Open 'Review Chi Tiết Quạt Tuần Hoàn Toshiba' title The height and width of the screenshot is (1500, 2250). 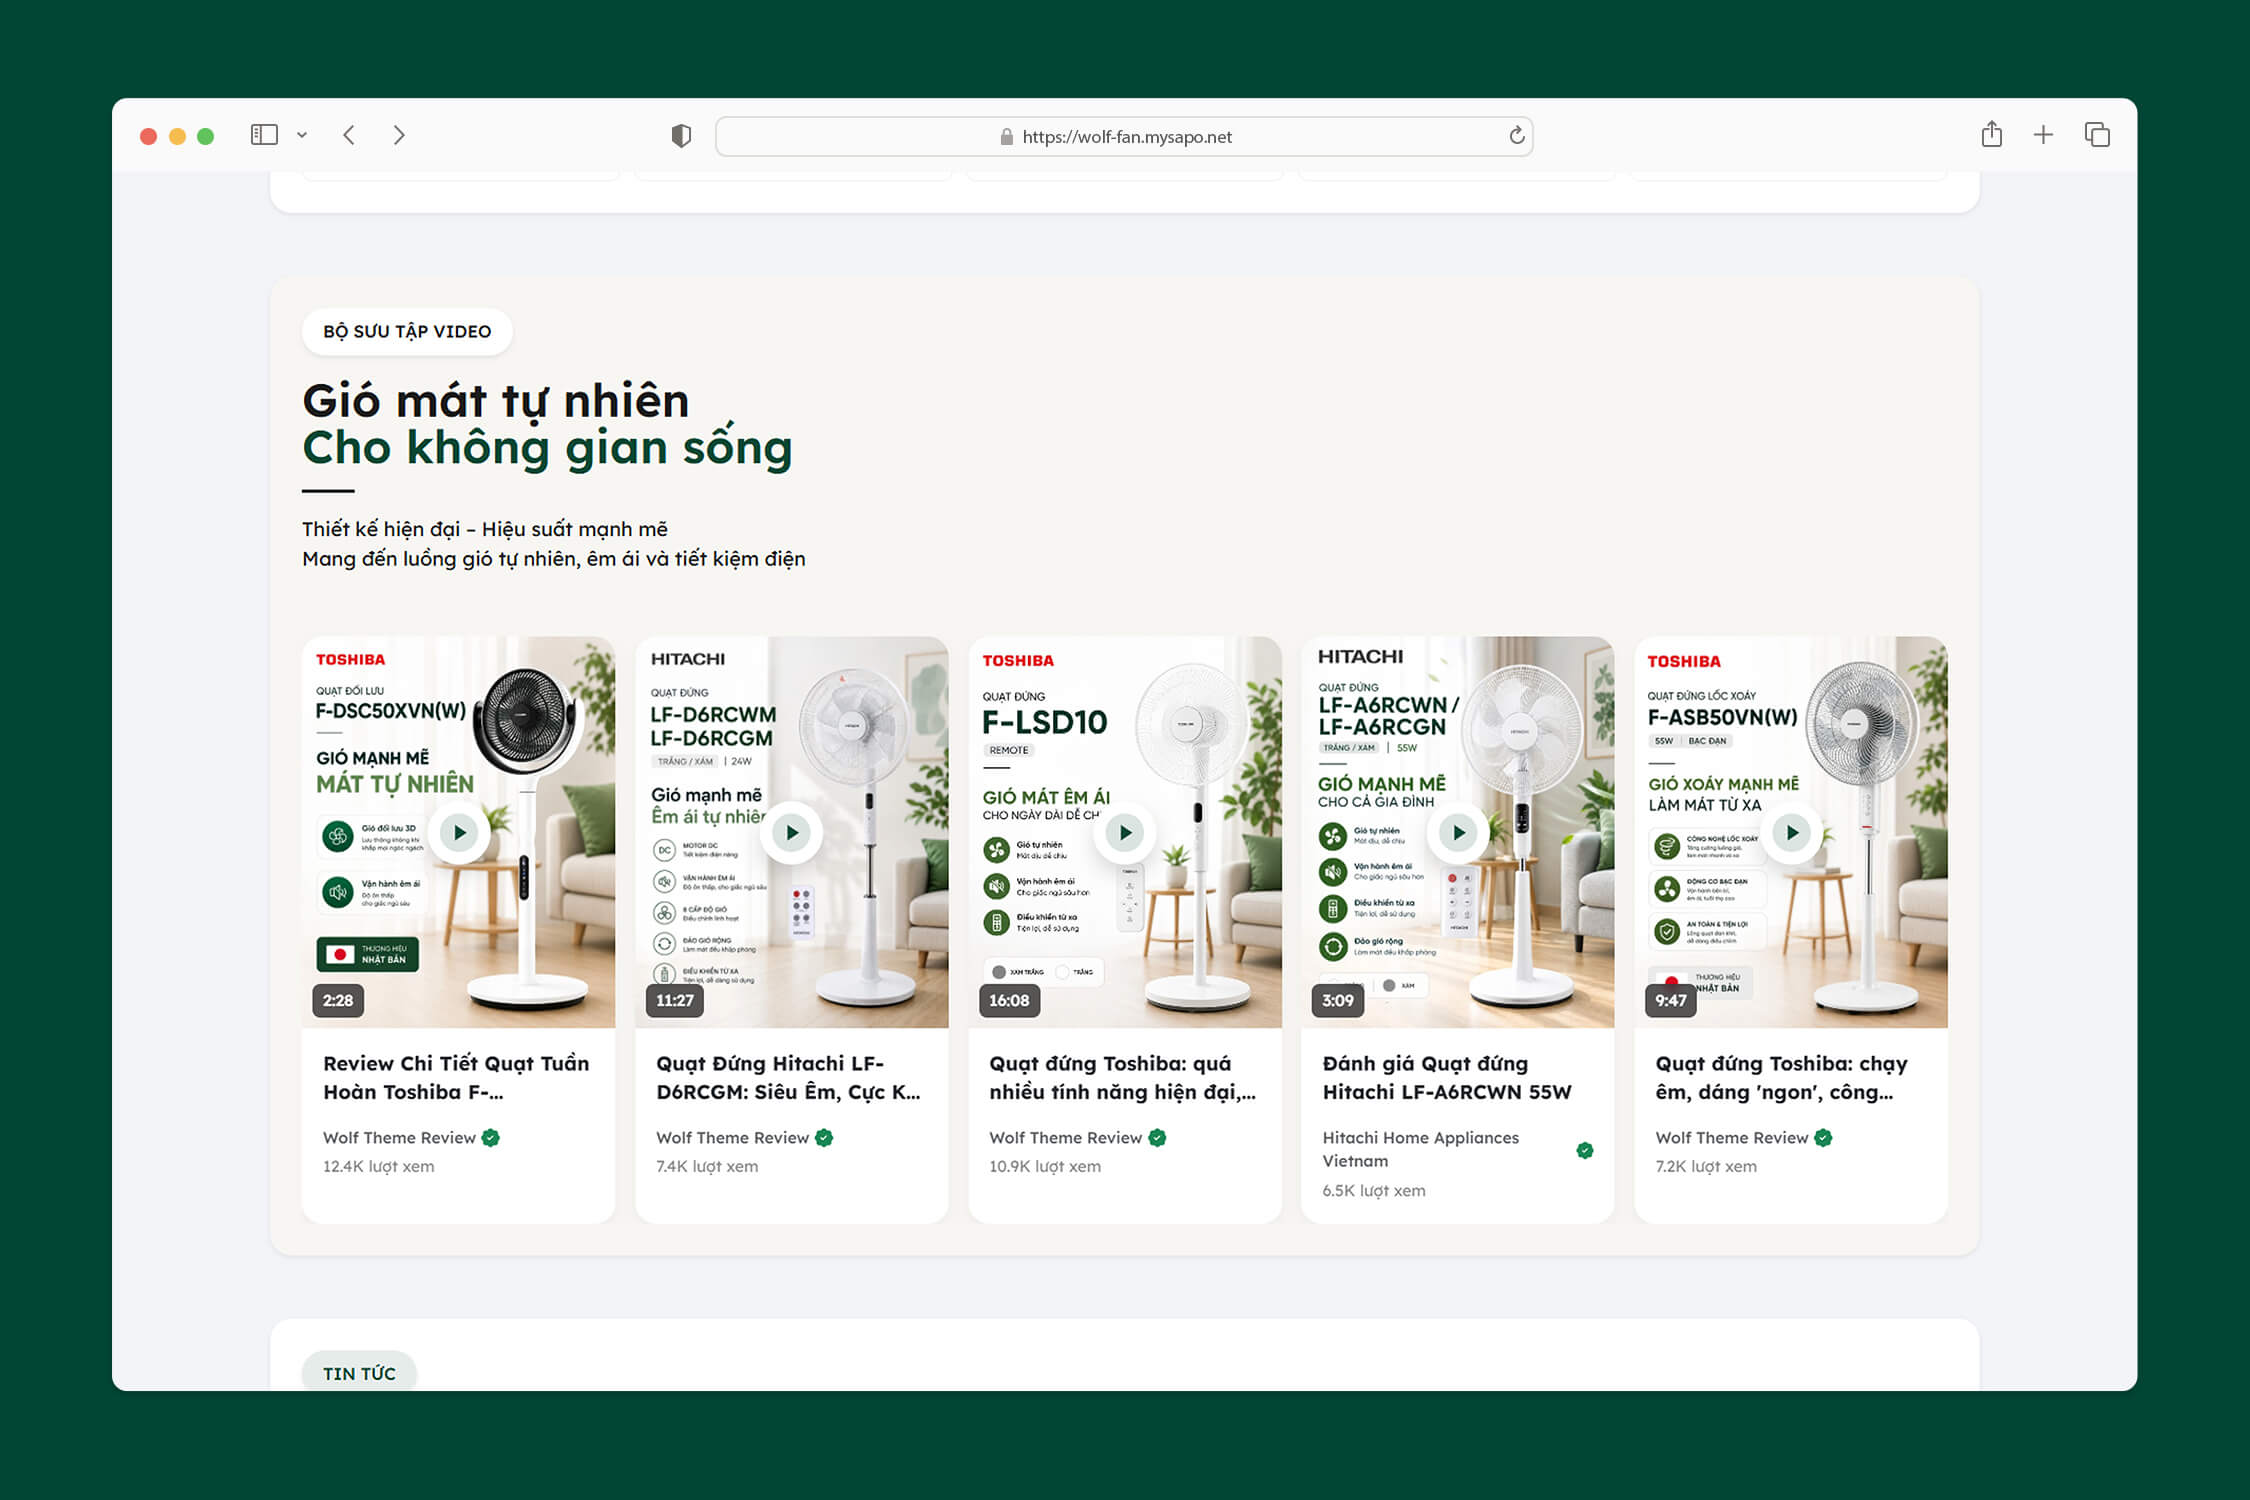(456, 1078)
